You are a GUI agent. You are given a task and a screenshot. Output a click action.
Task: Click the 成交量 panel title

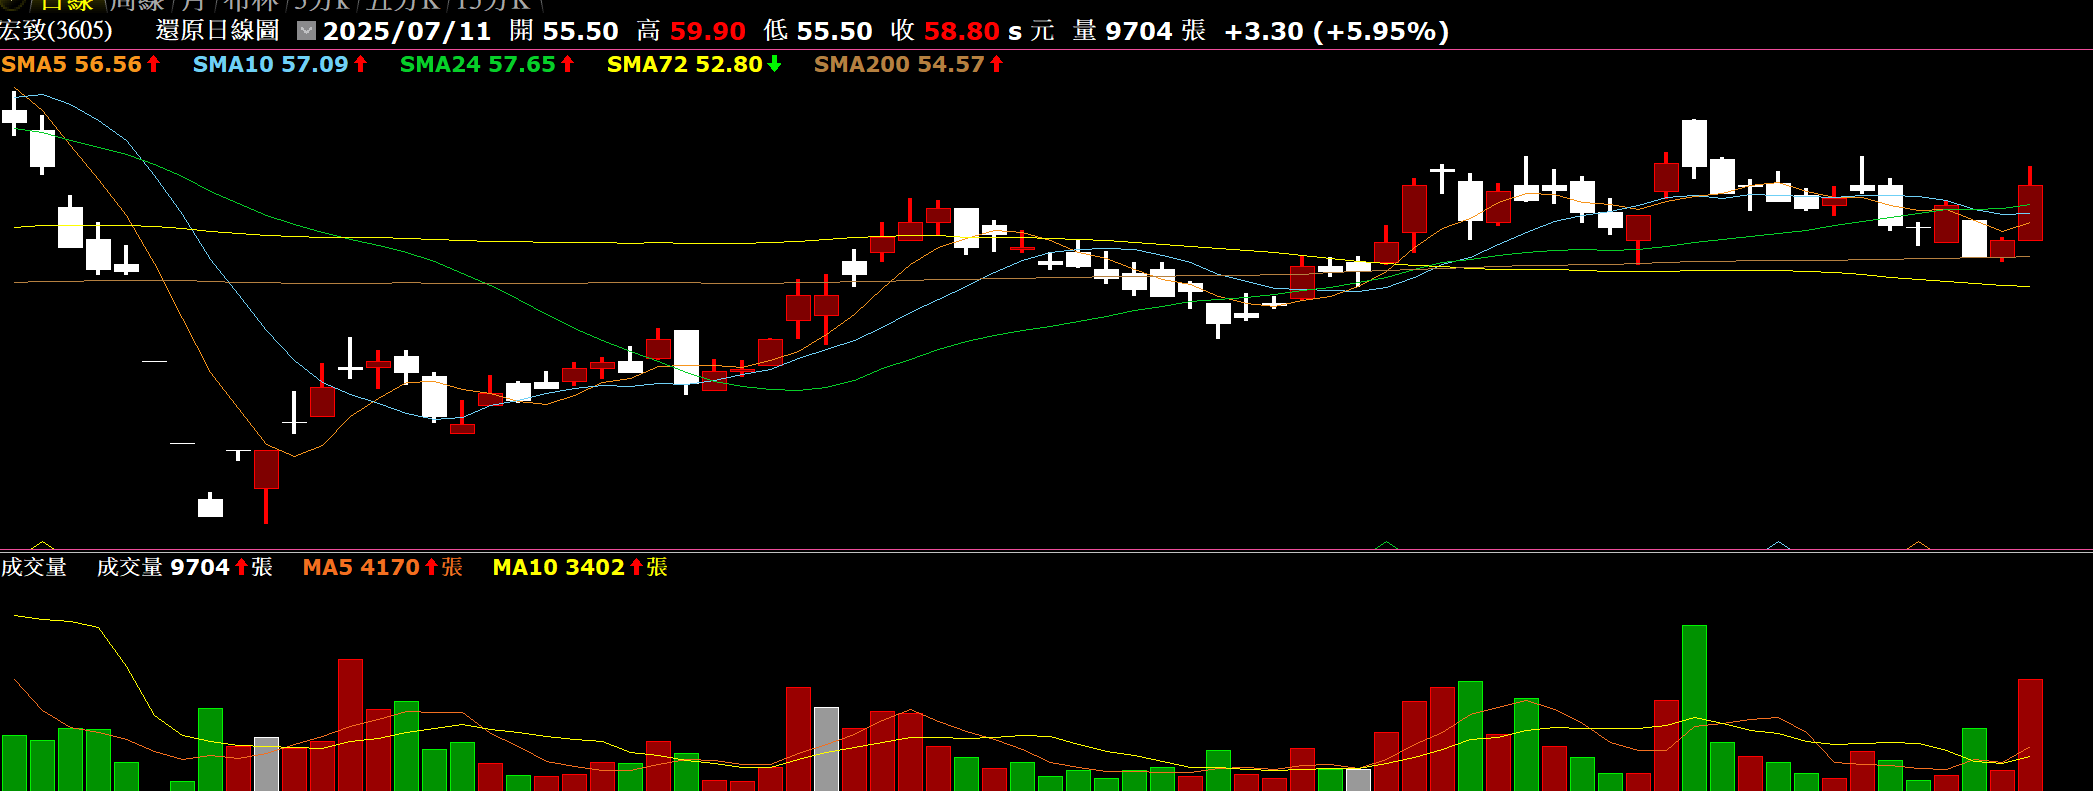34,567
